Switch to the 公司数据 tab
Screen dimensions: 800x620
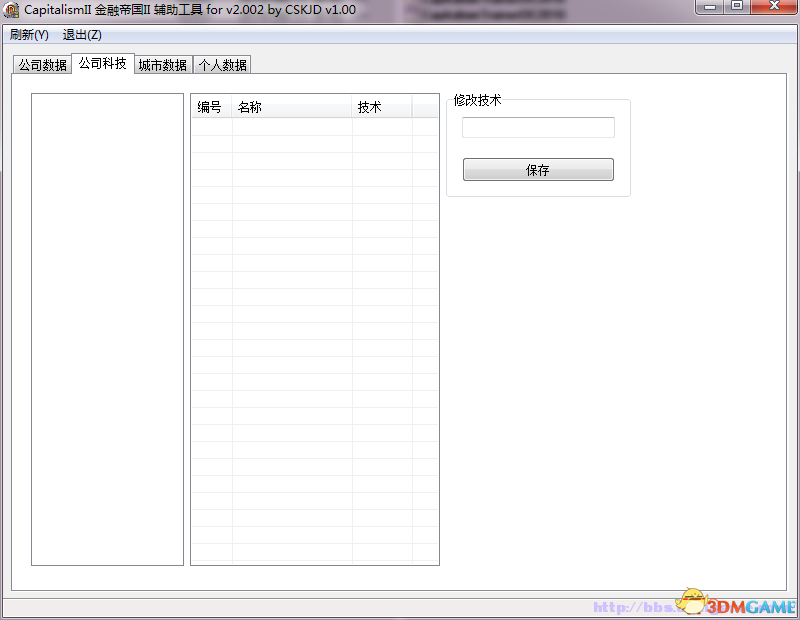click(x=42, y=65)
